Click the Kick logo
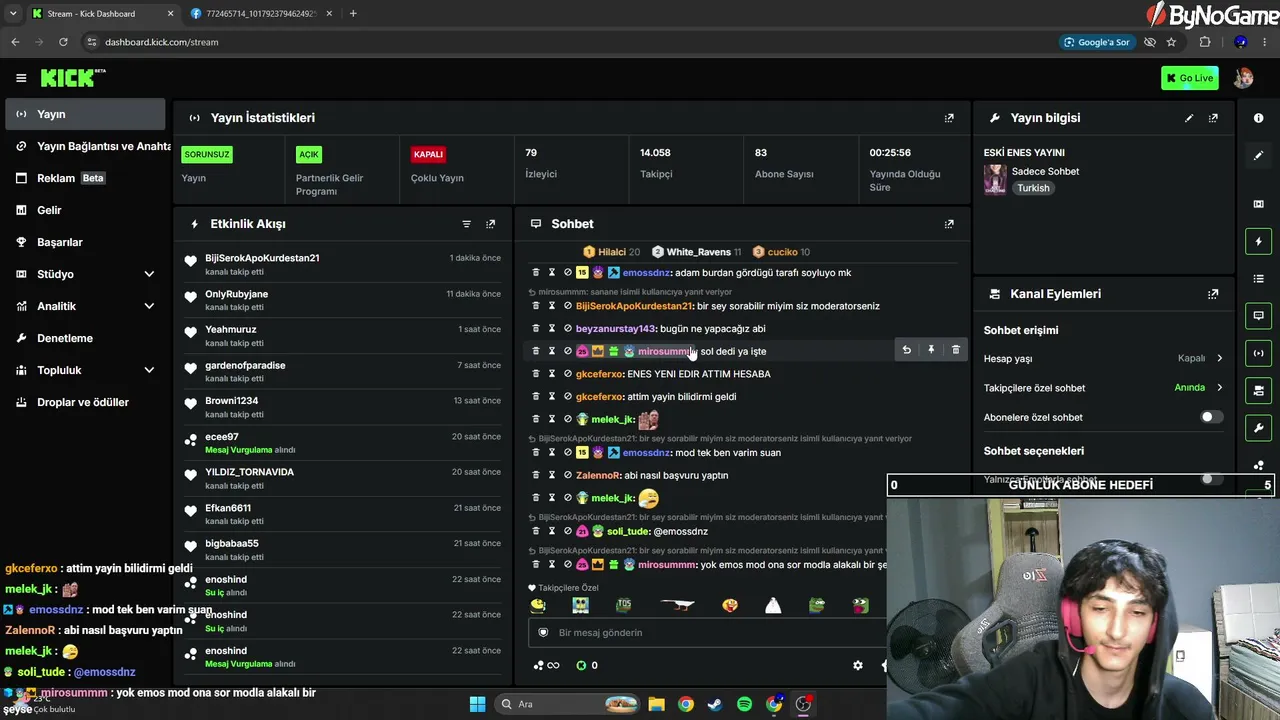 tap(72, 78)
